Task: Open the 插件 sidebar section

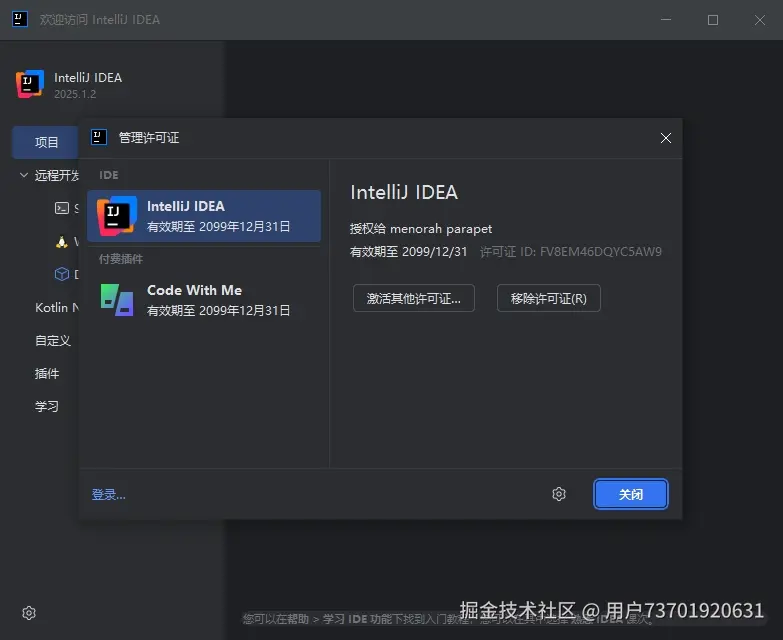Action: tap(47, 373)
